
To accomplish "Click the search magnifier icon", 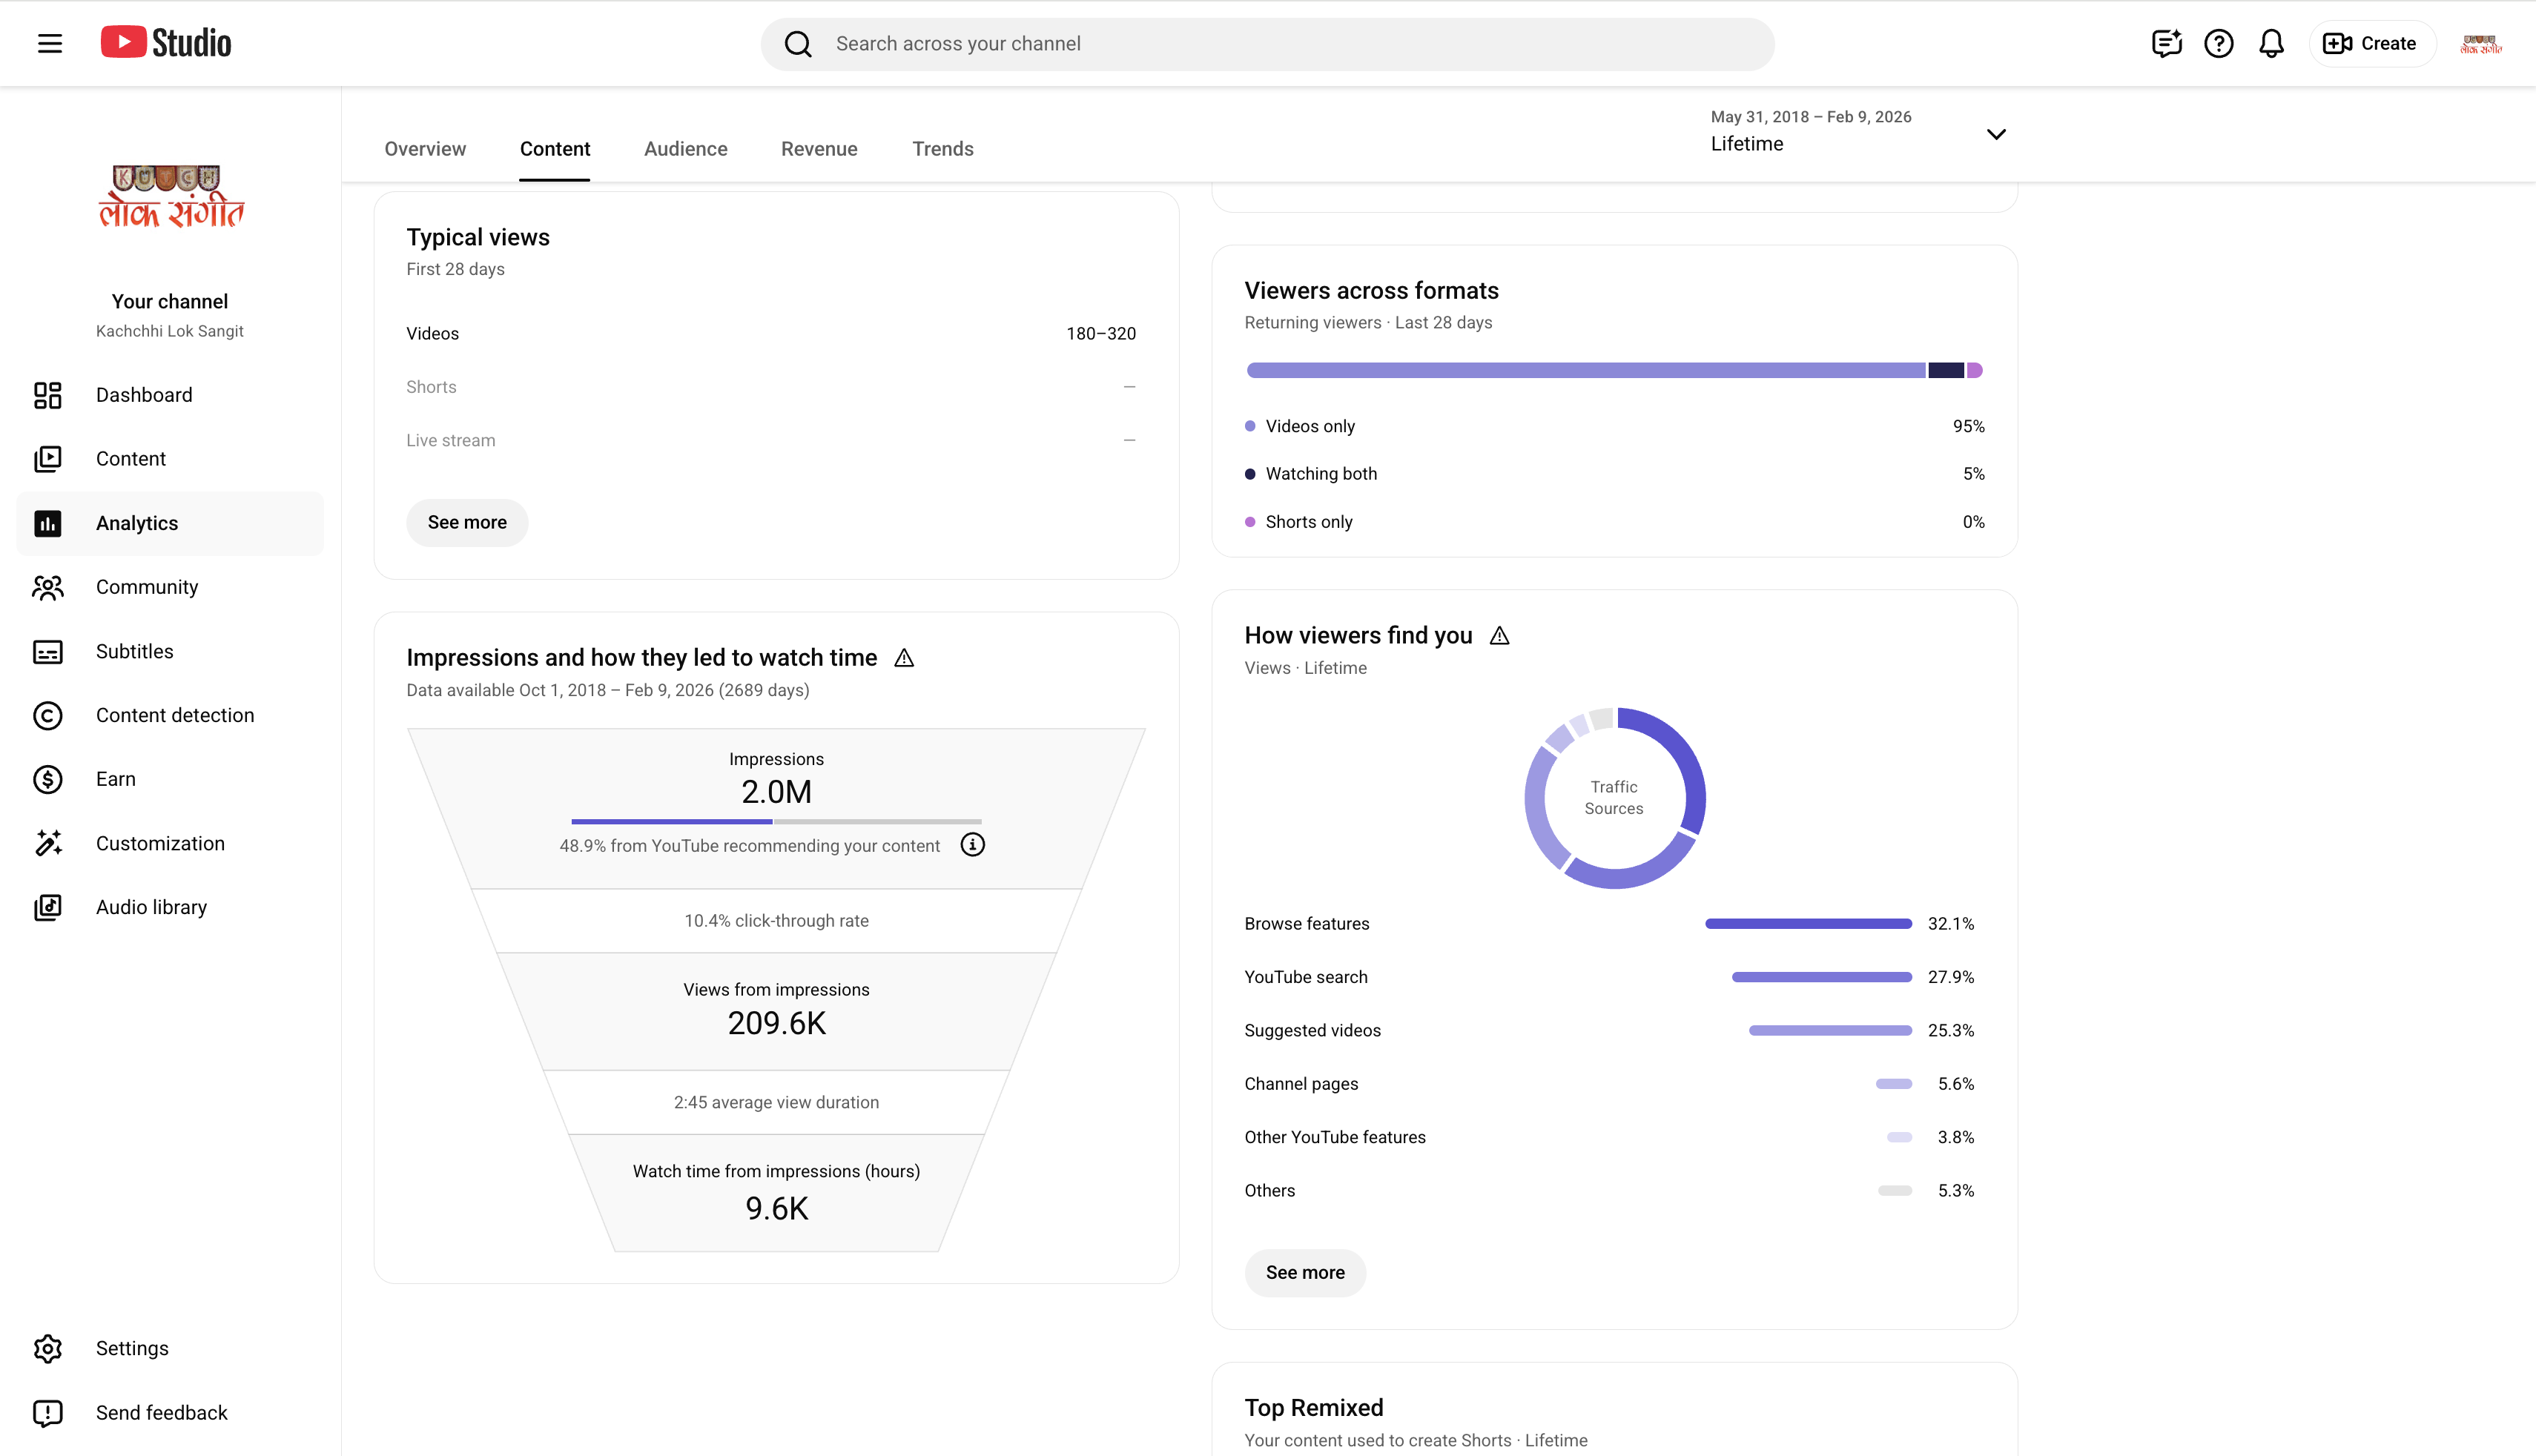I will point(798,44).
